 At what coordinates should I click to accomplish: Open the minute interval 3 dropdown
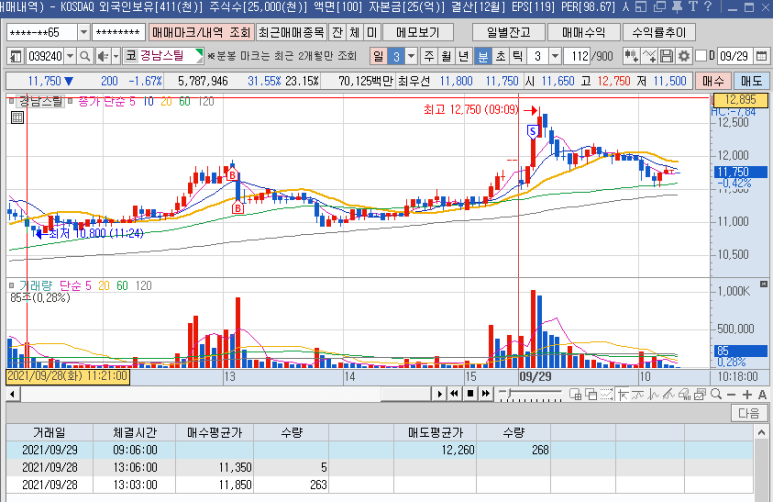[x=555, y=56]
